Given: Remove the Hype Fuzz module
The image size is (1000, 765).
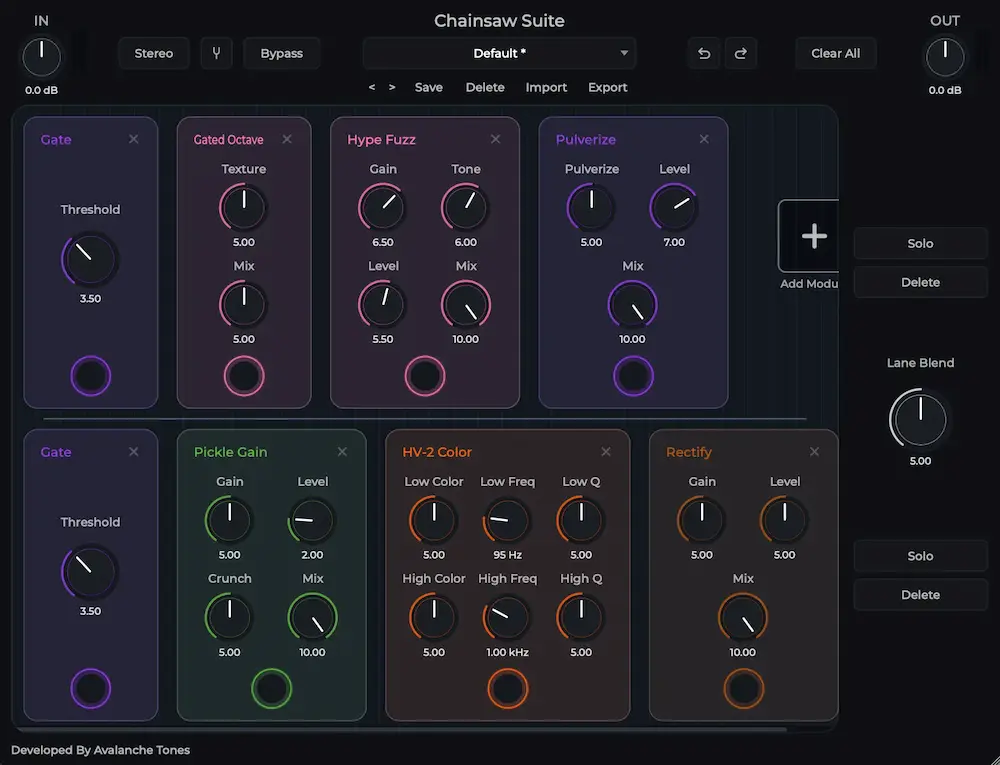Looking at the screenshot, I should [x=496, y=139].
